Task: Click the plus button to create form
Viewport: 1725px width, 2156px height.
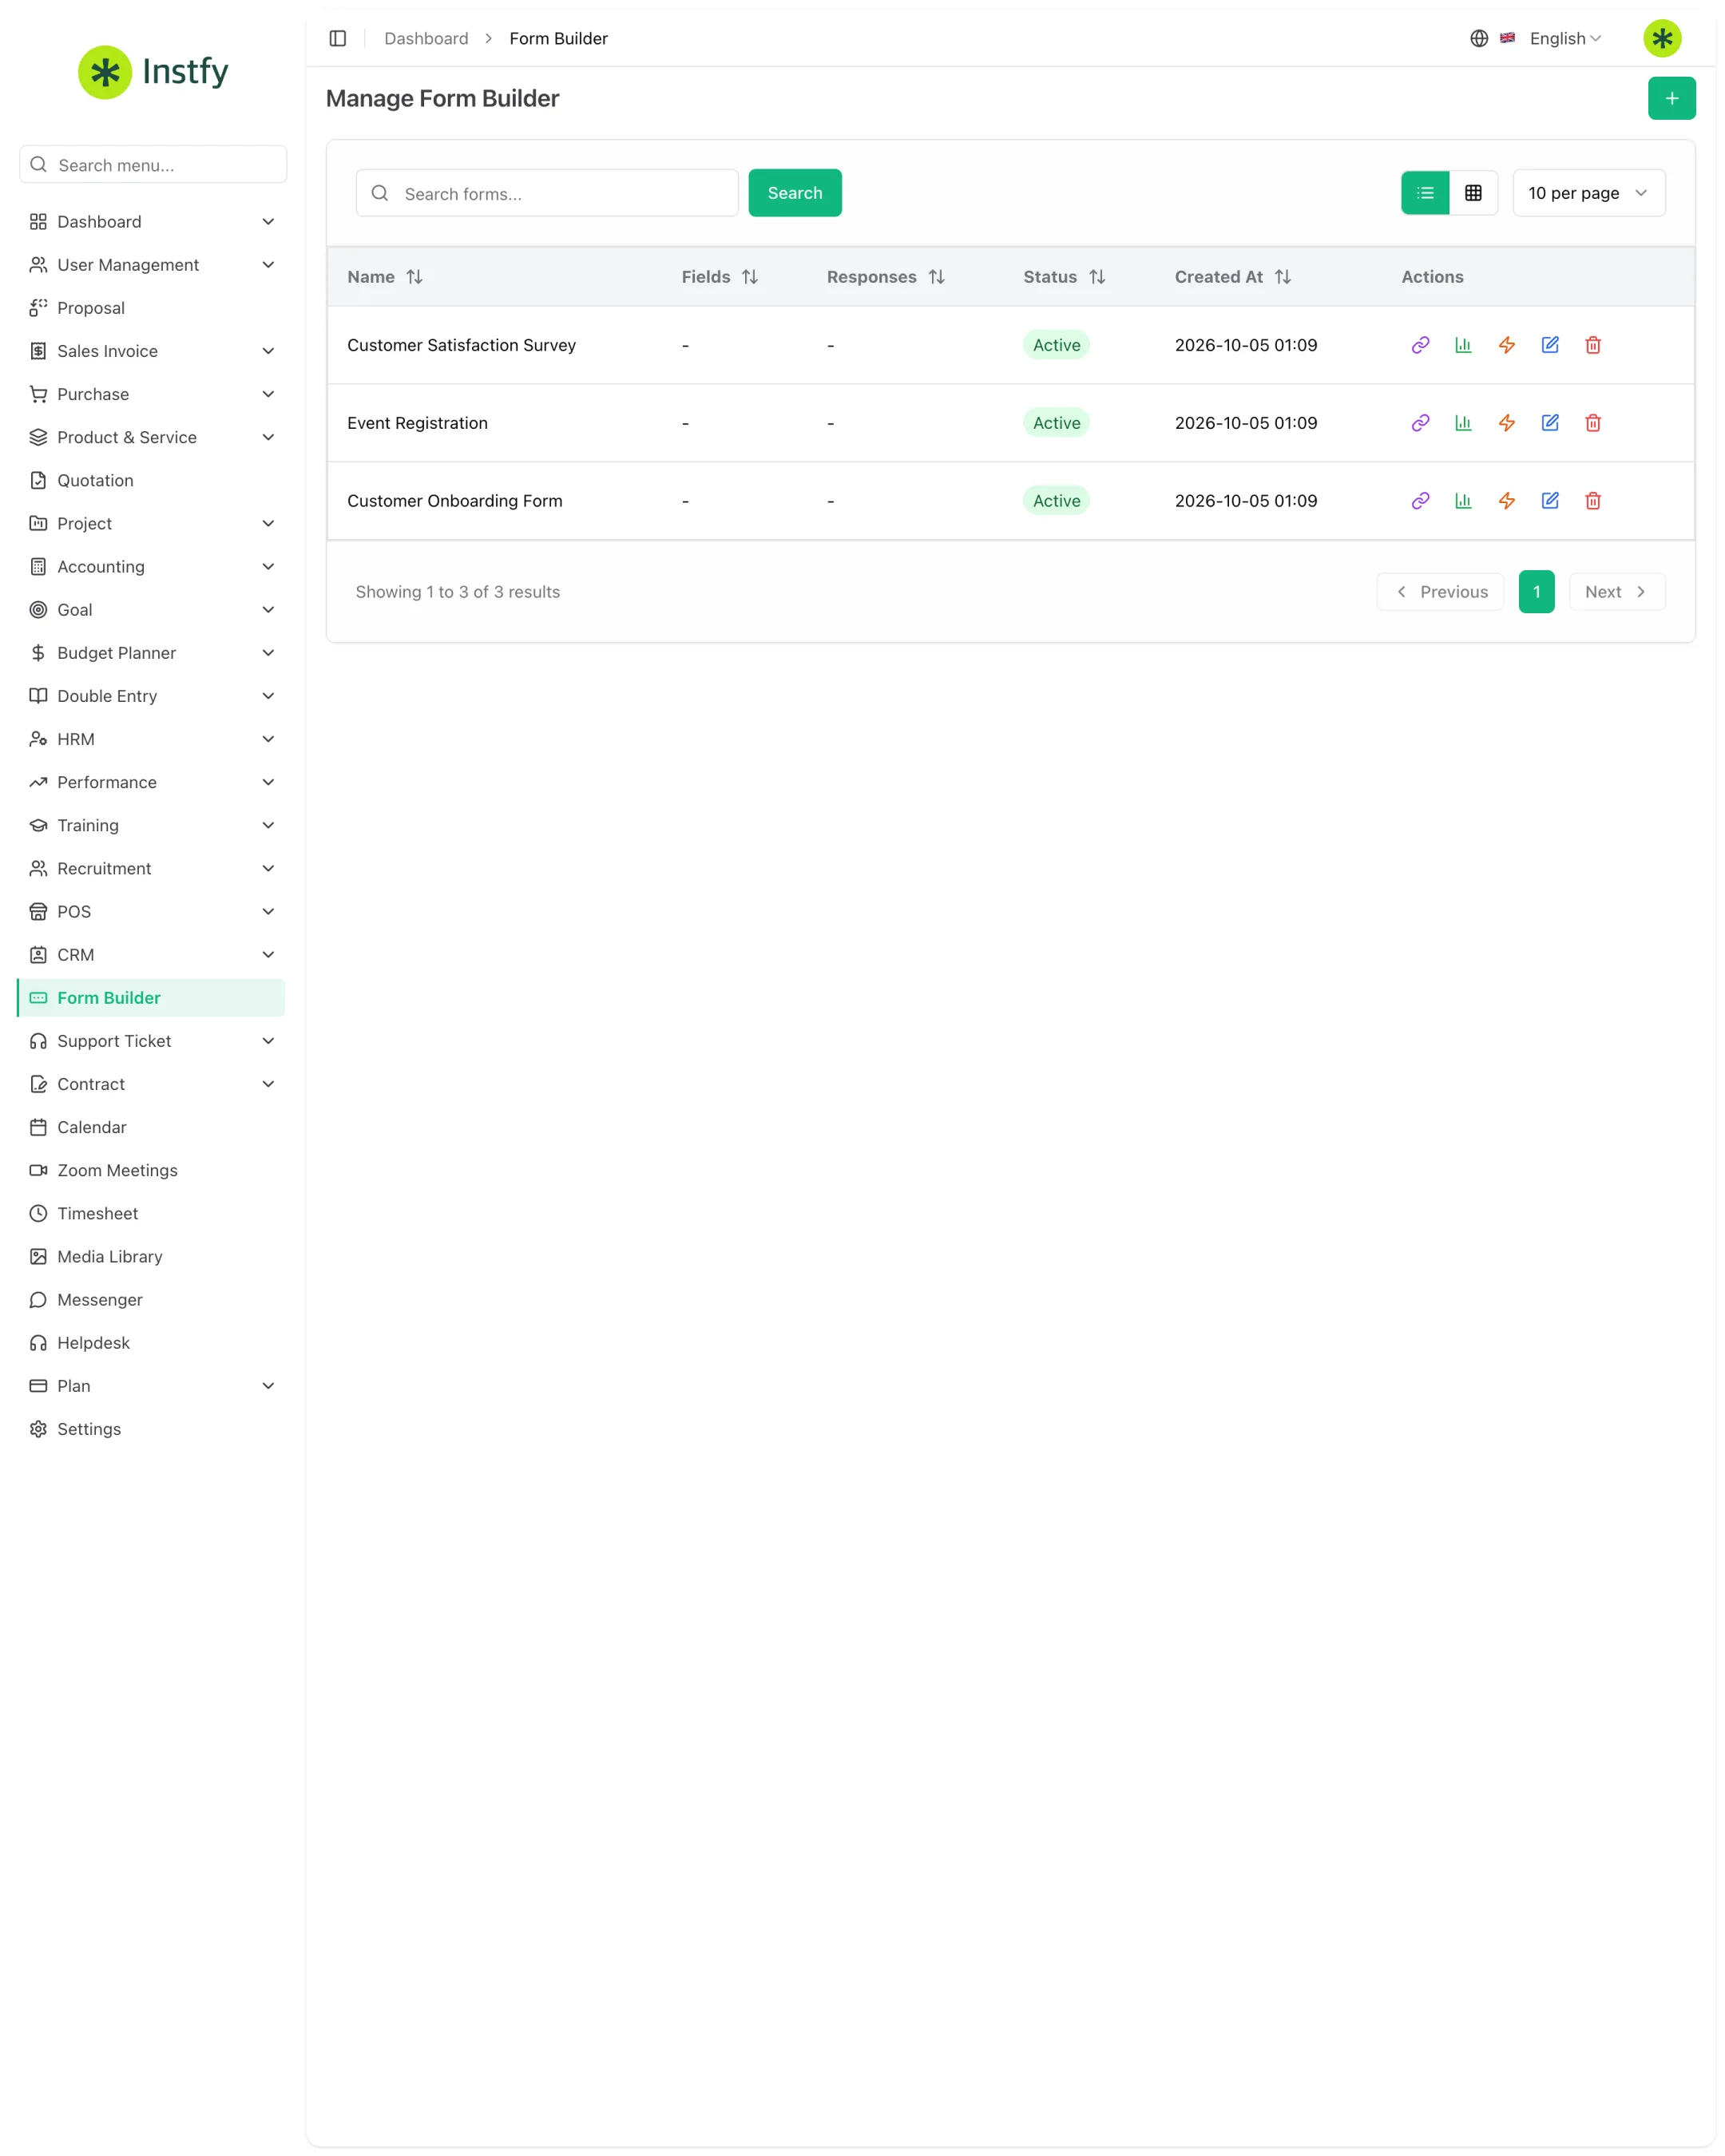Action: [1671, 98]
